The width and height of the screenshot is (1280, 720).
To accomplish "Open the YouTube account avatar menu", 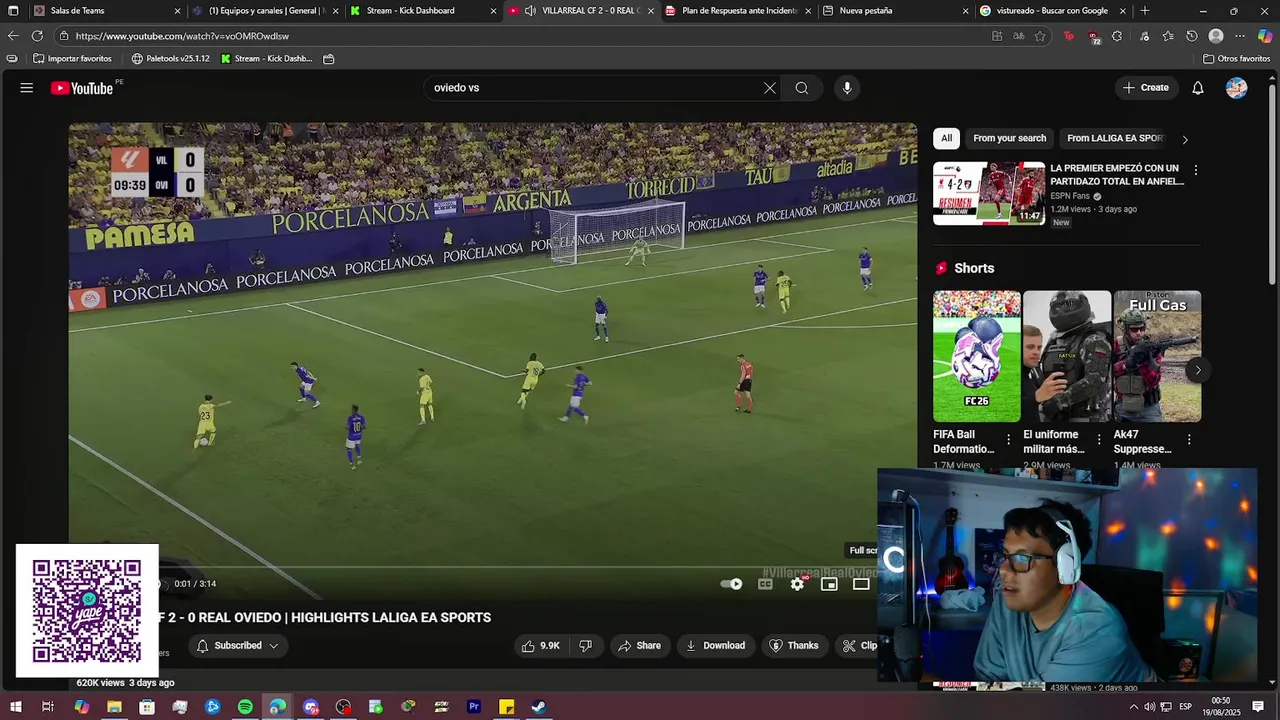I will pyautogui.click(x=1237, y=88).
